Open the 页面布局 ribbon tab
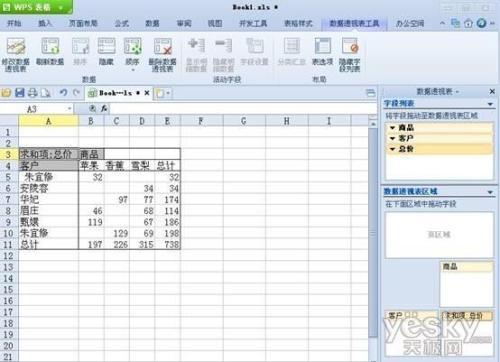 point(83,23)
